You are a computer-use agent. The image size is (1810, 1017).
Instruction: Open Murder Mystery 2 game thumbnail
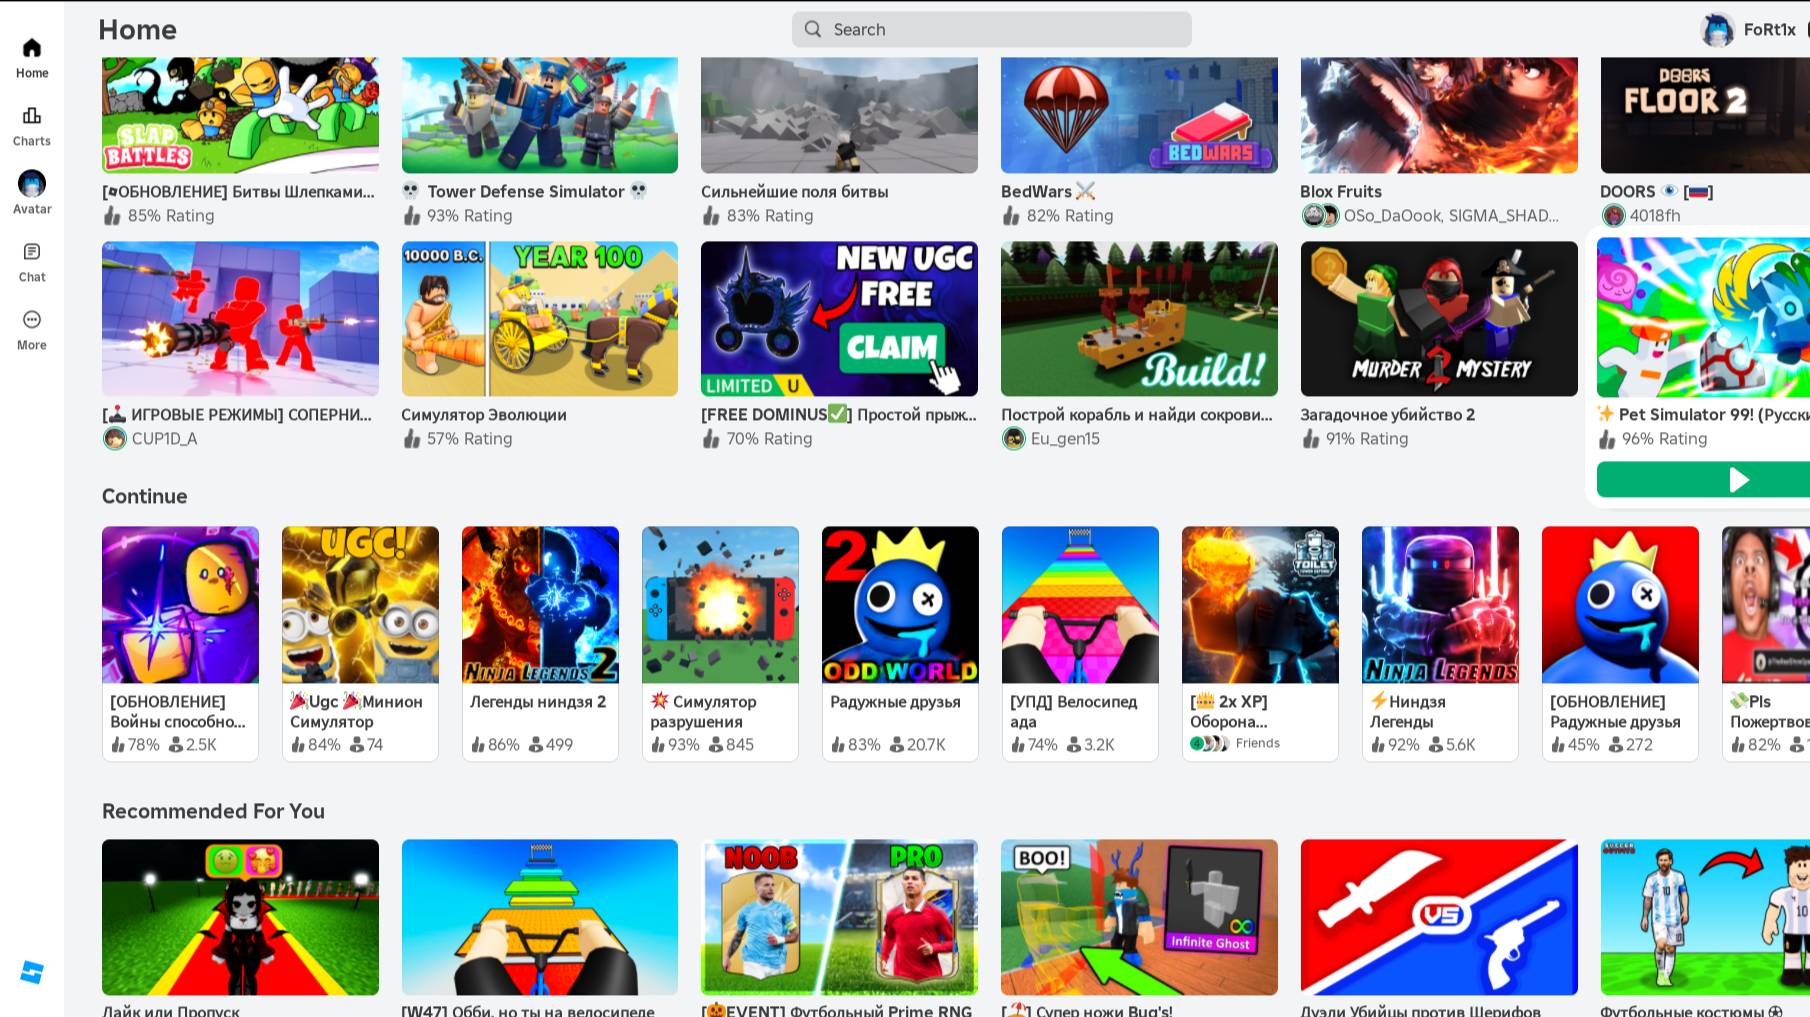tap(1439, 319)
